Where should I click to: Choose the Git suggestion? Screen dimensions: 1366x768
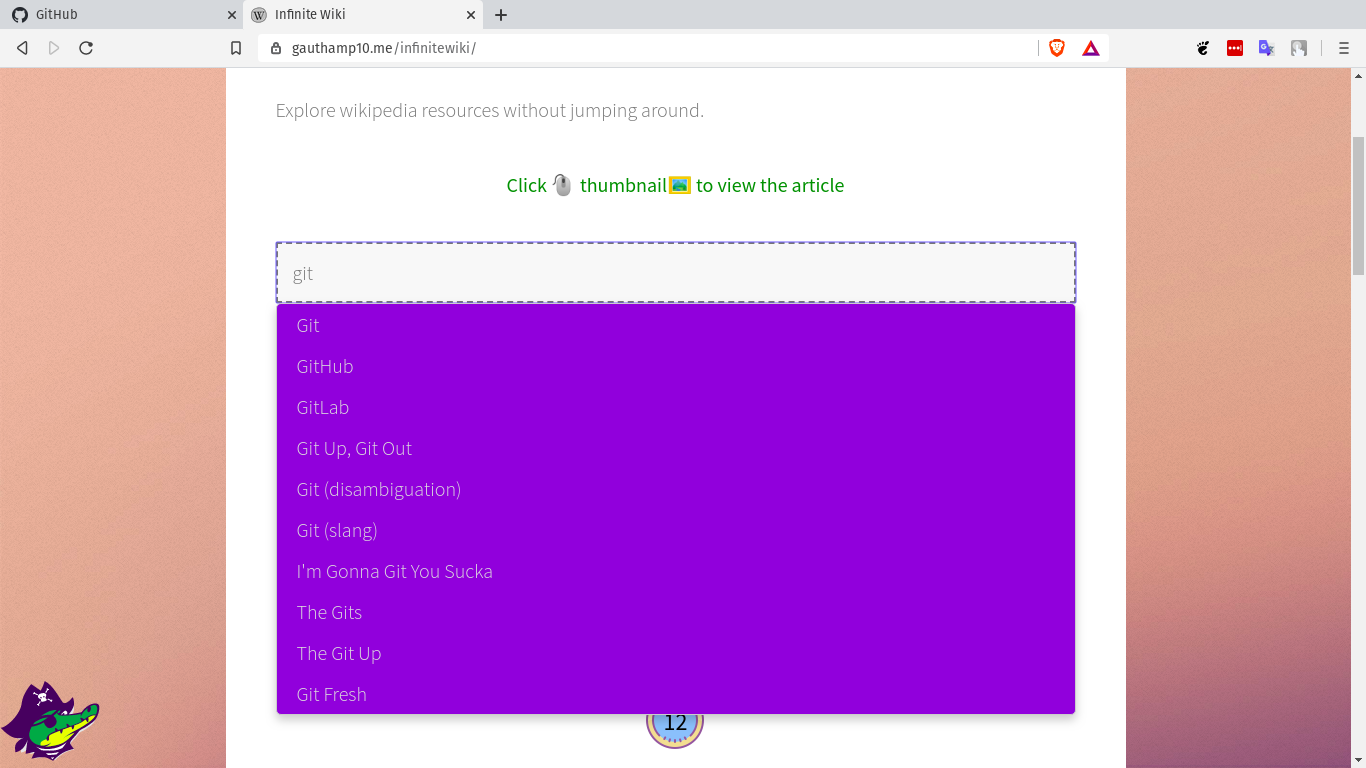click(676, 325)
